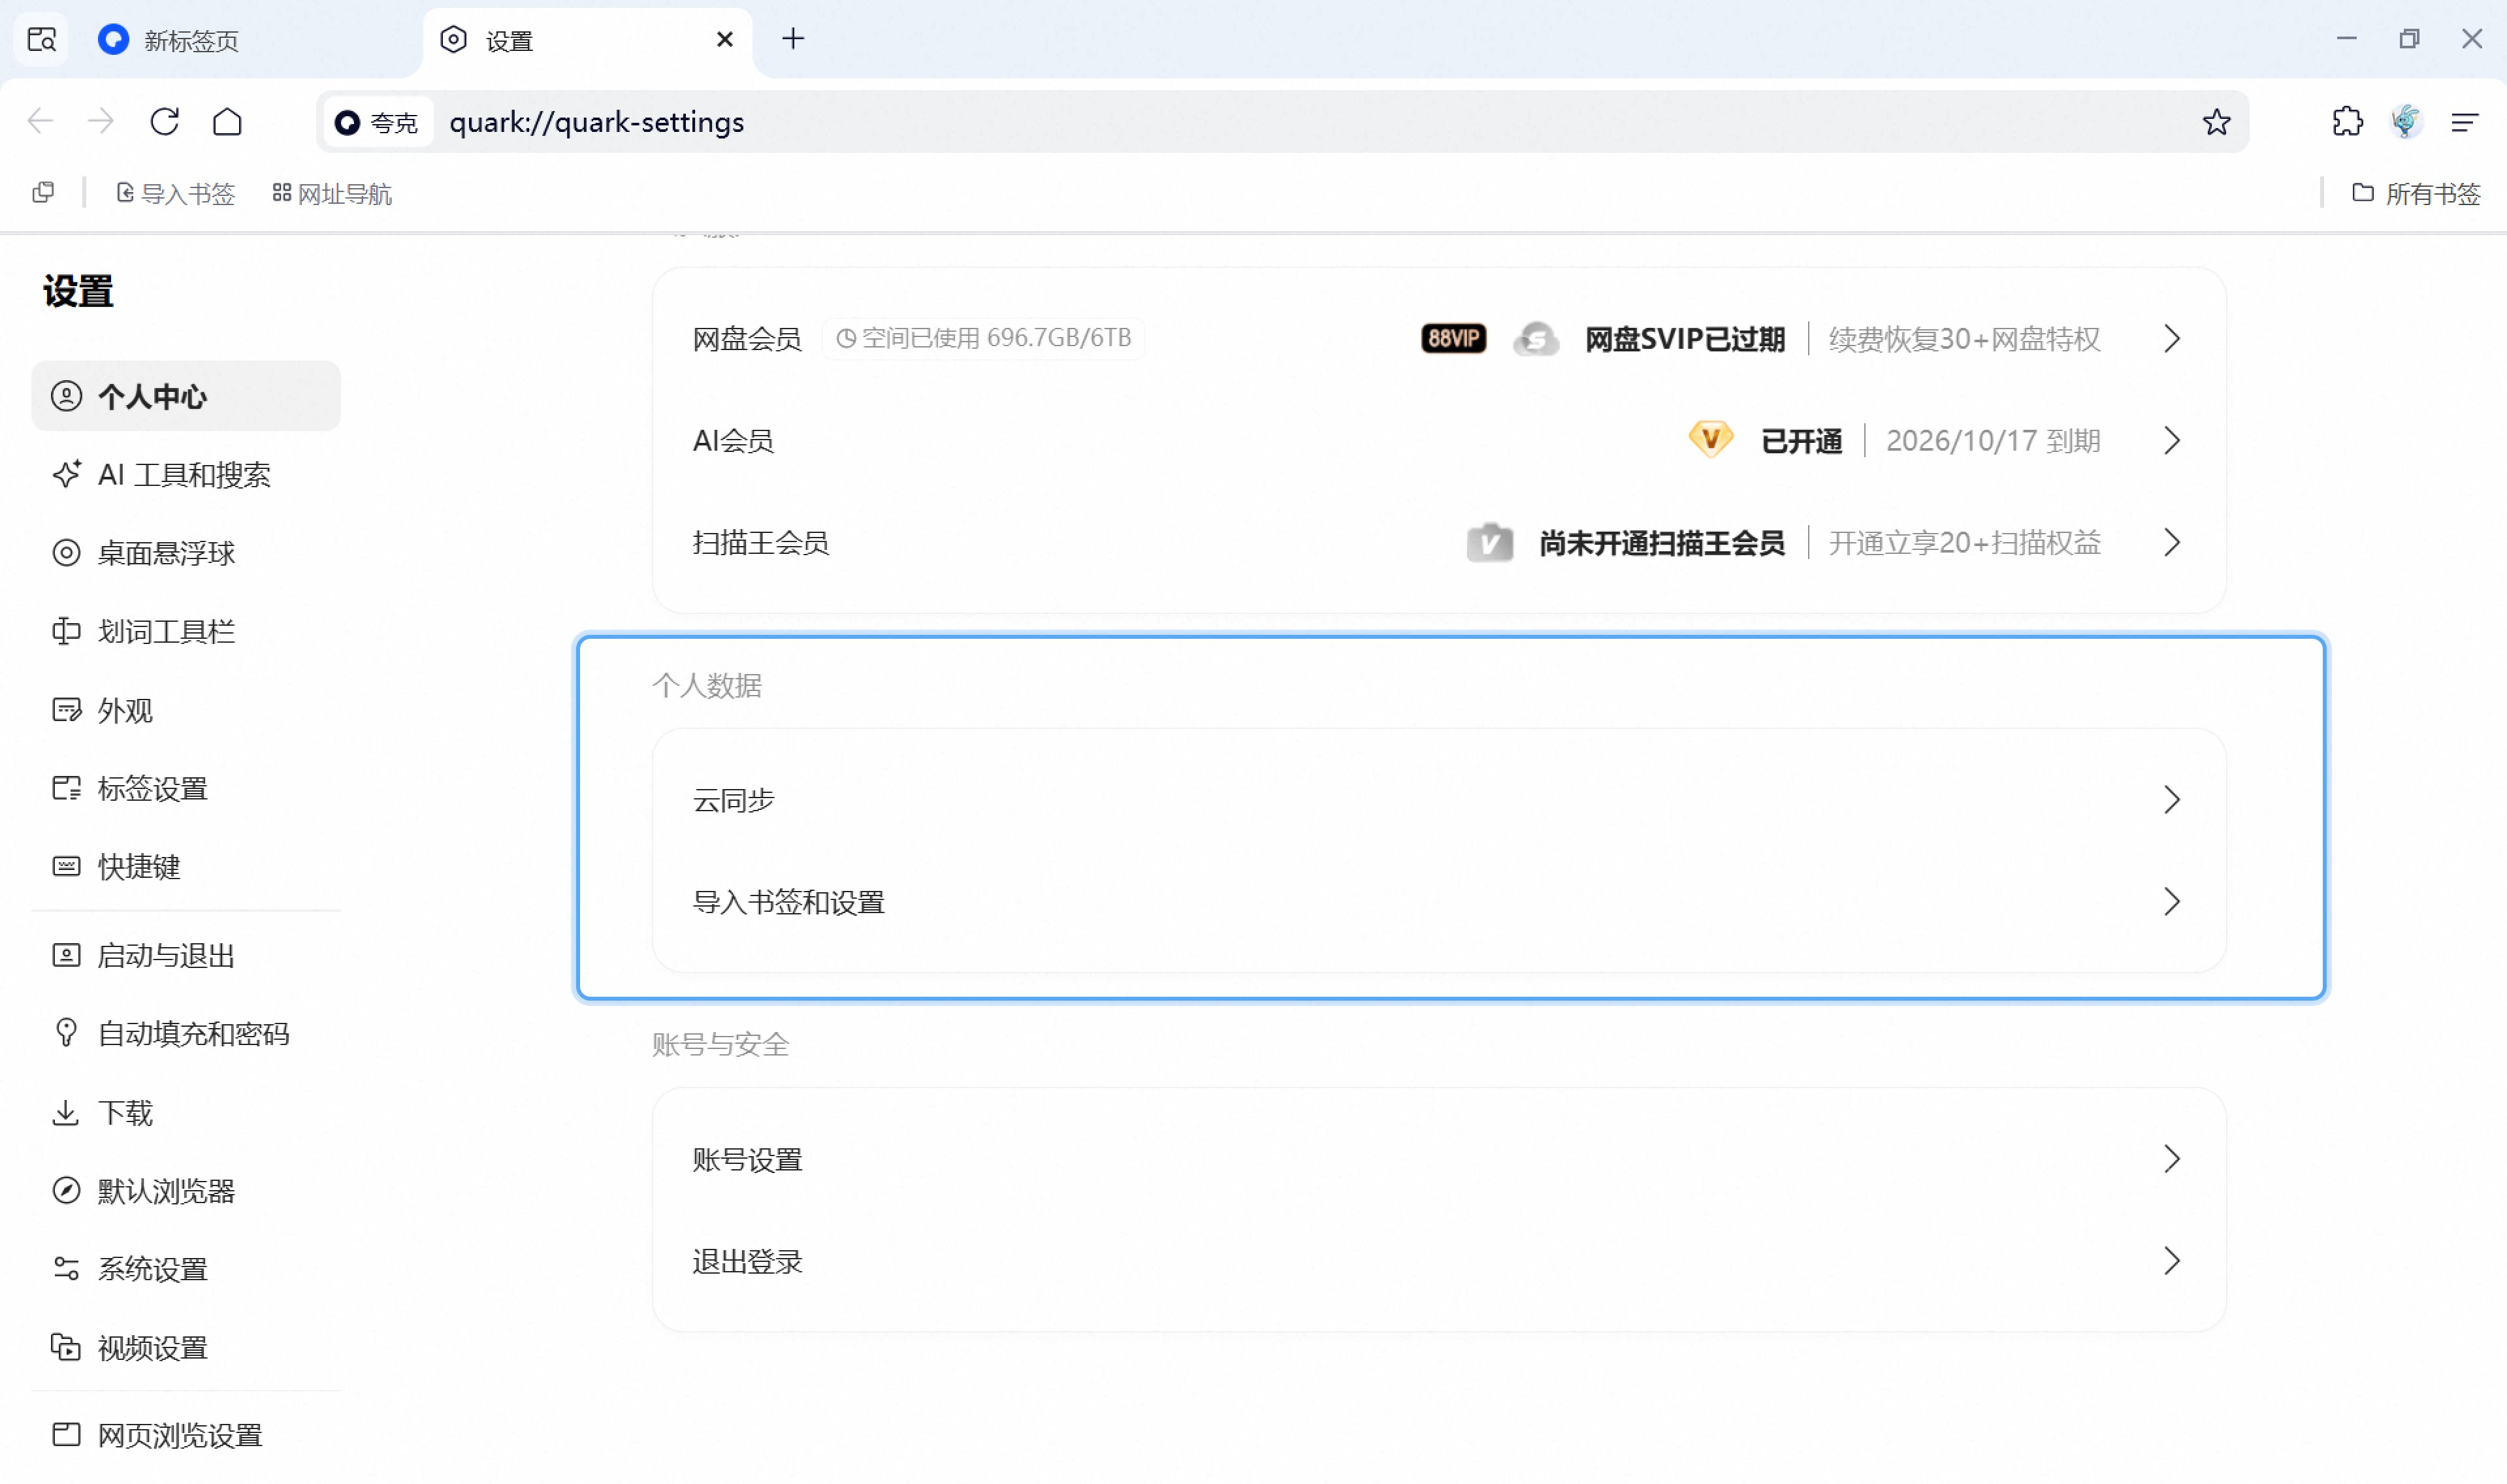Open 网页浏览设置 section

tap(186, 1435)
